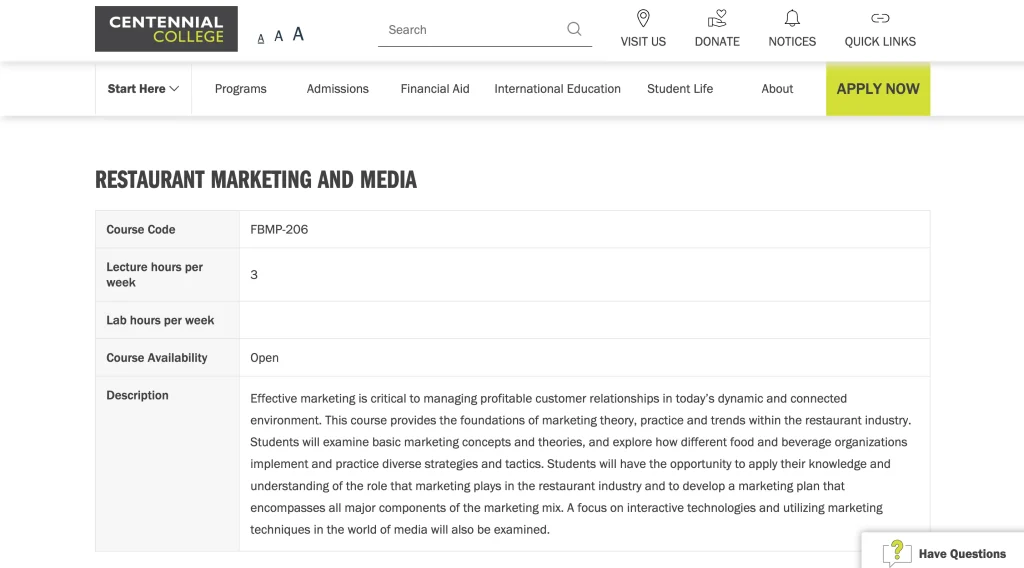Open International Education menu item
This screenshot has height=568, width=1024.
pos(557,89)
